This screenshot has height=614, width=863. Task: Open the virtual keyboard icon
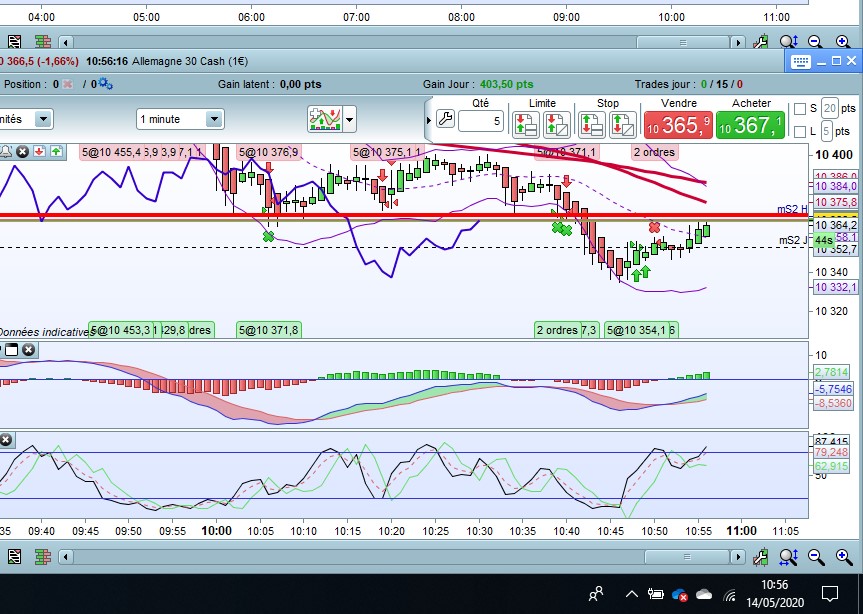pos(799,61)
